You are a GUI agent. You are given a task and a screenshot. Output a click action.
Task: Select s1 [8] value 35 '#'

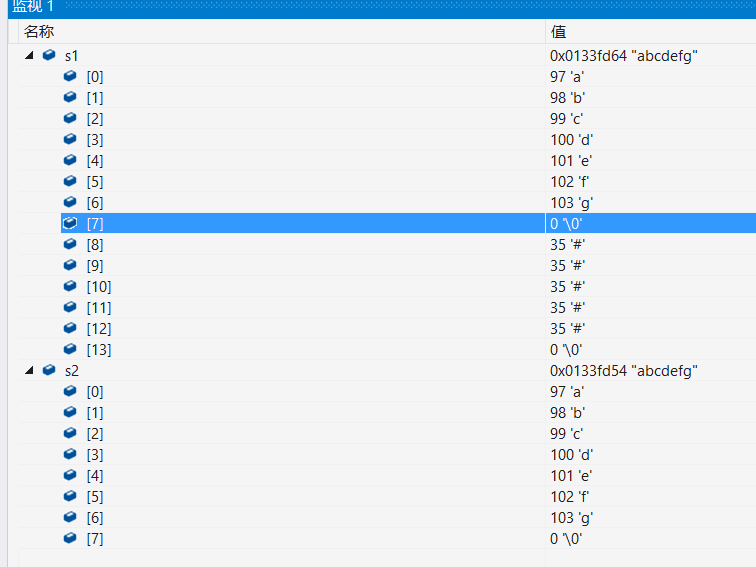click(x=567, y=245)
